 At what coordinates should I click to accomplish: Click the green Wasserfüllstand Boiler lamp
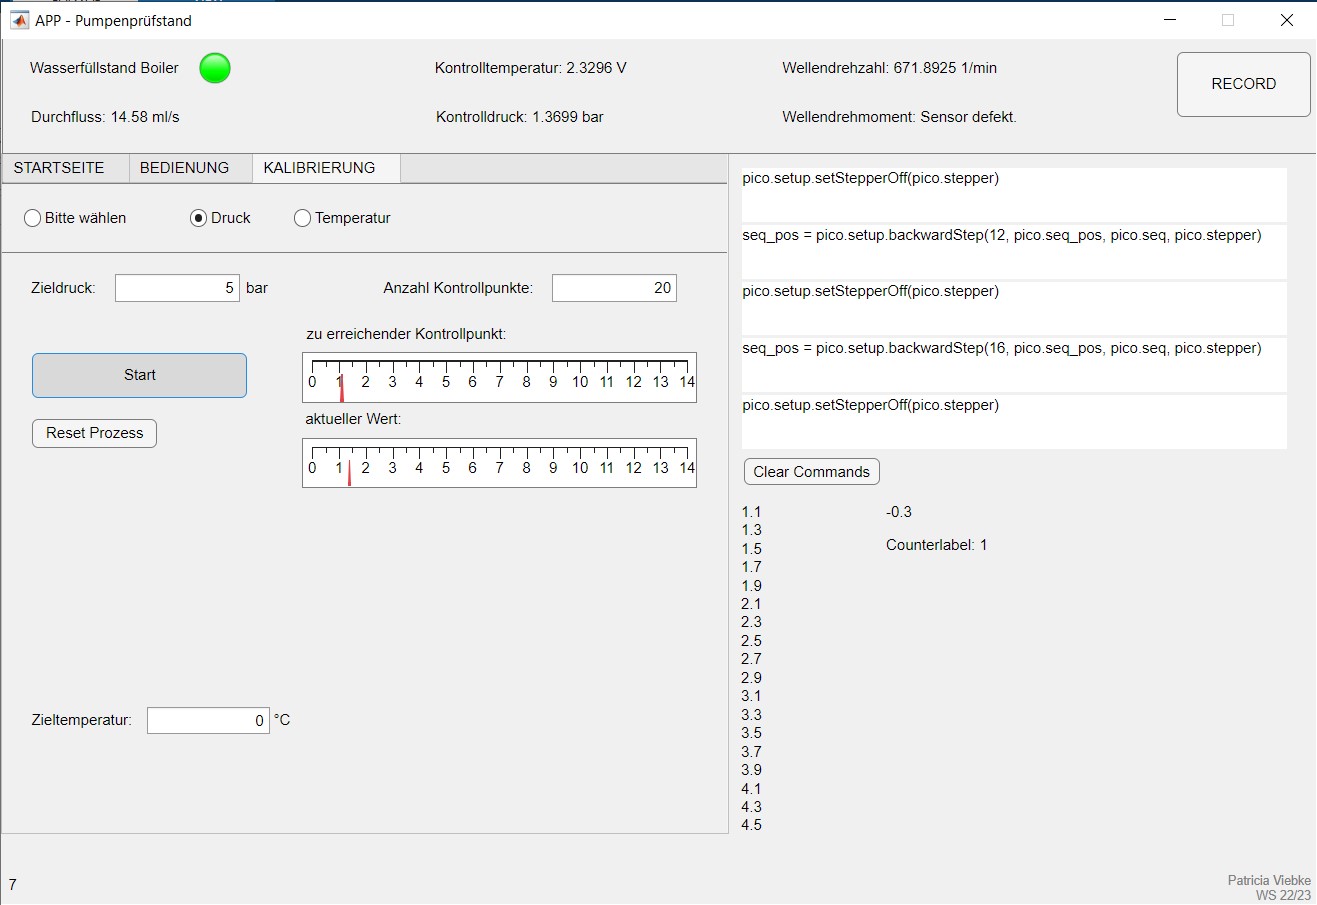tap(215, 68)
